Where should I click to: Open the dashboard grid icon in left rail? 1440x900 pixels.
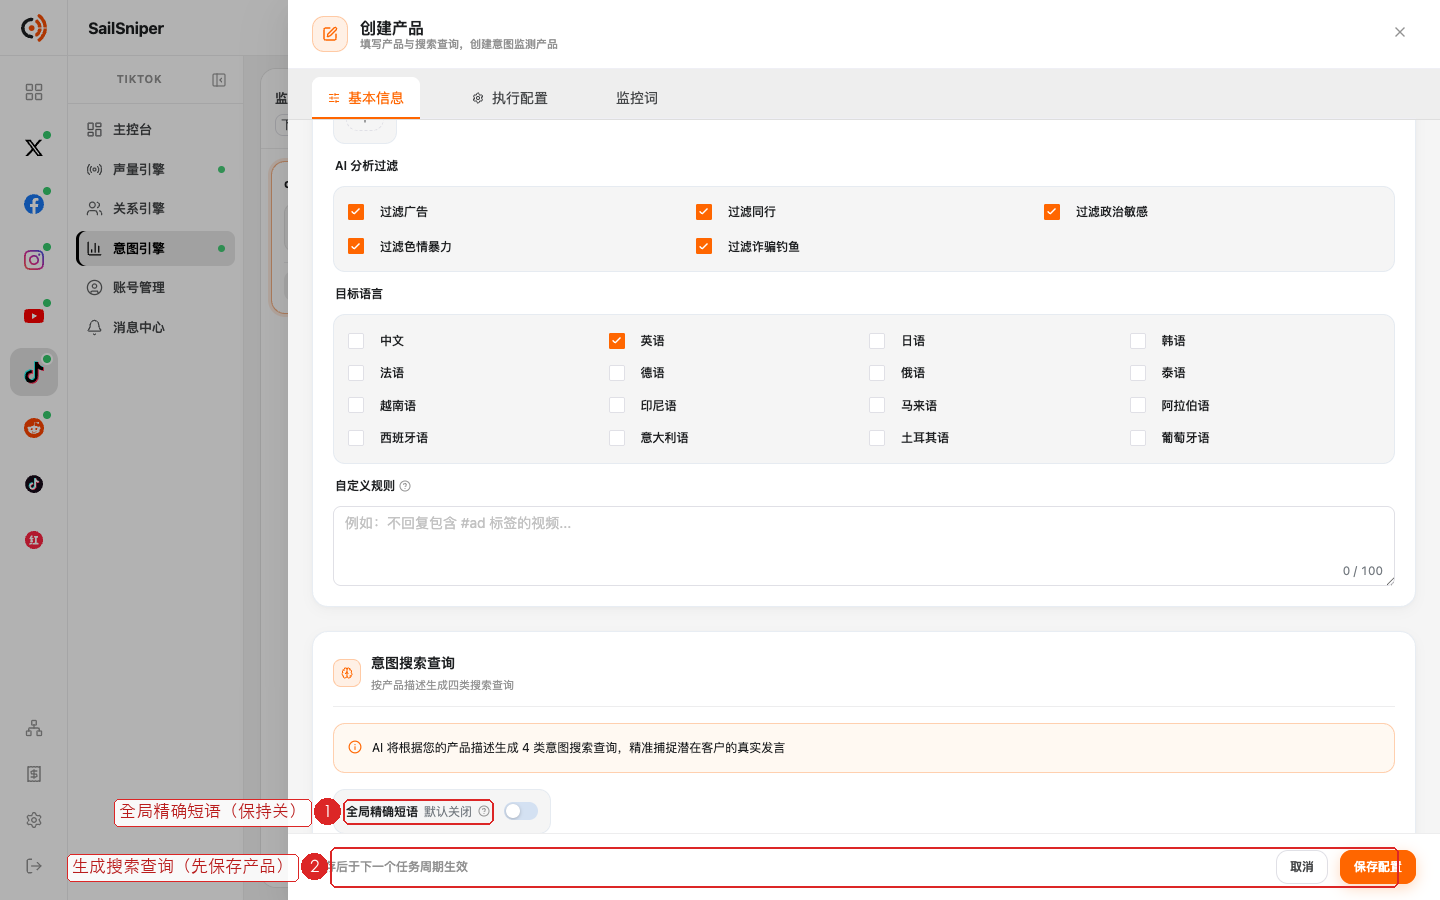pyautogui.click(x=34, y=92)
